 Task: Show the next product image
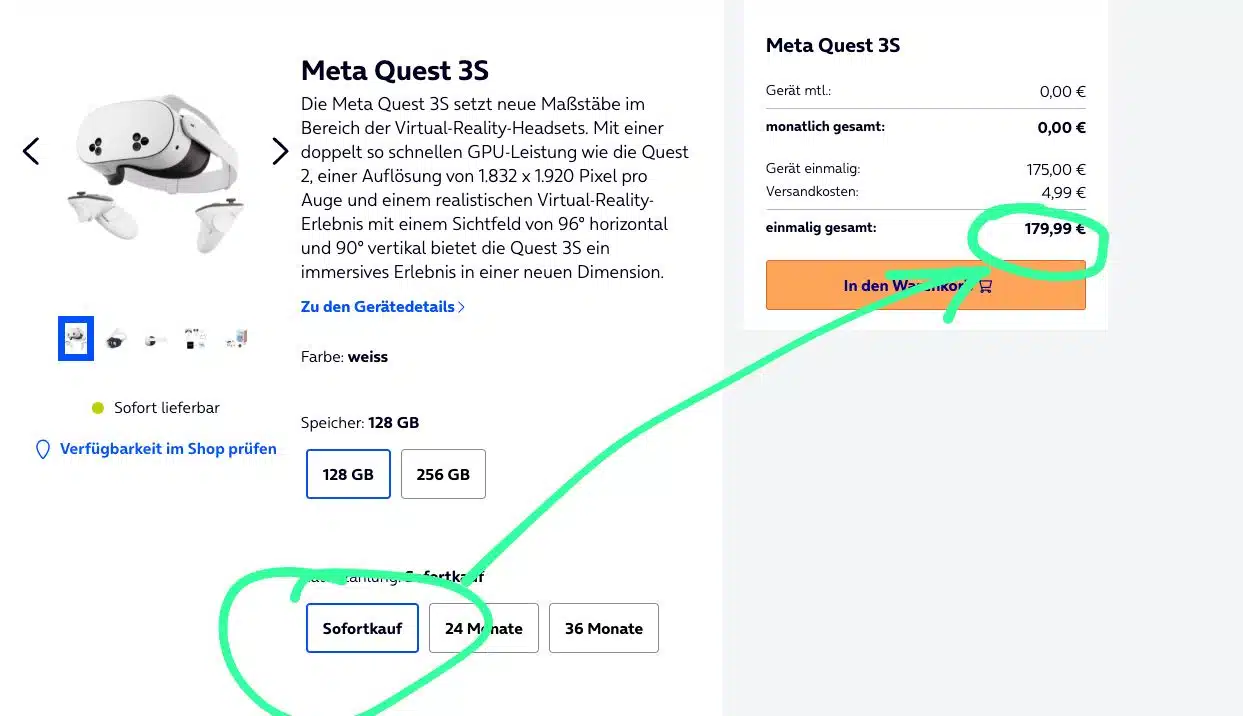[280, 151]
